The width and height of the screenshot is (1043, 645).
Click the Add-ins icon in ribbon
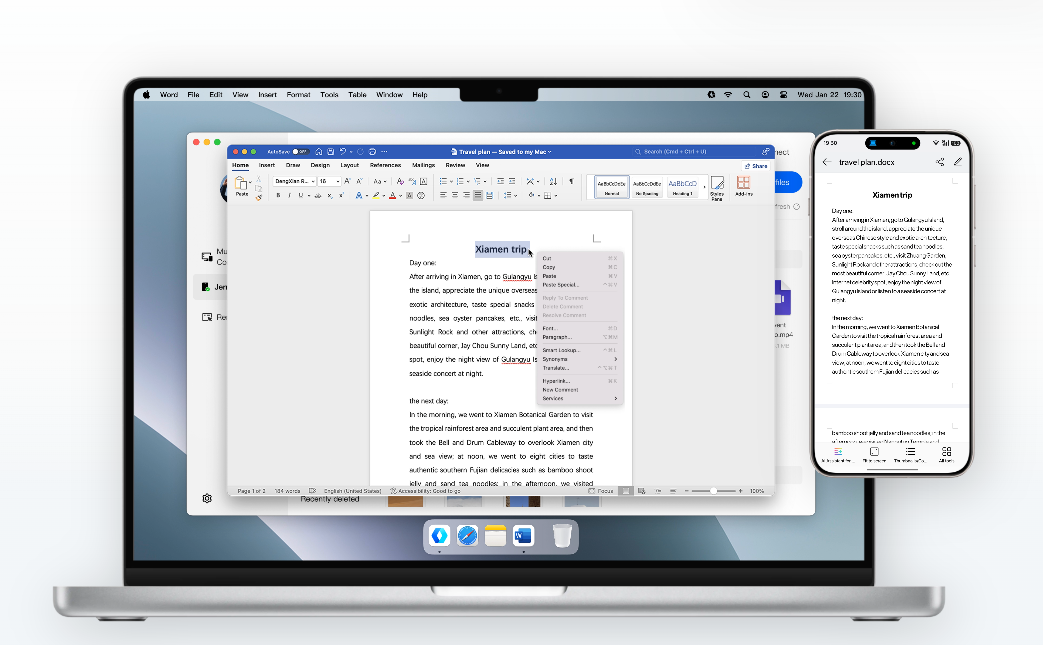[744, 186]
